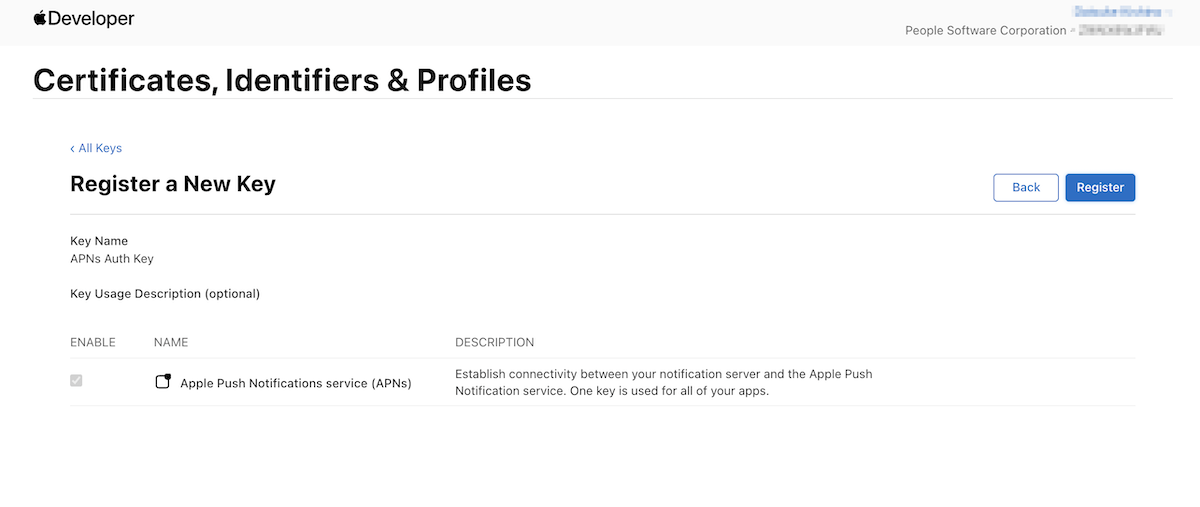Click the Apple logo icon
Viewport: 1200px width, 507px height.
[x=40, y=18]
